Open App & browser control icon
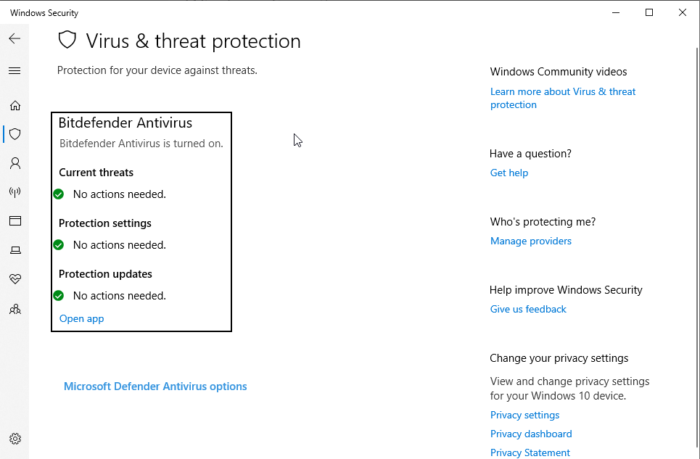Viewport: 700px width, 459px height. coord(14,221)
